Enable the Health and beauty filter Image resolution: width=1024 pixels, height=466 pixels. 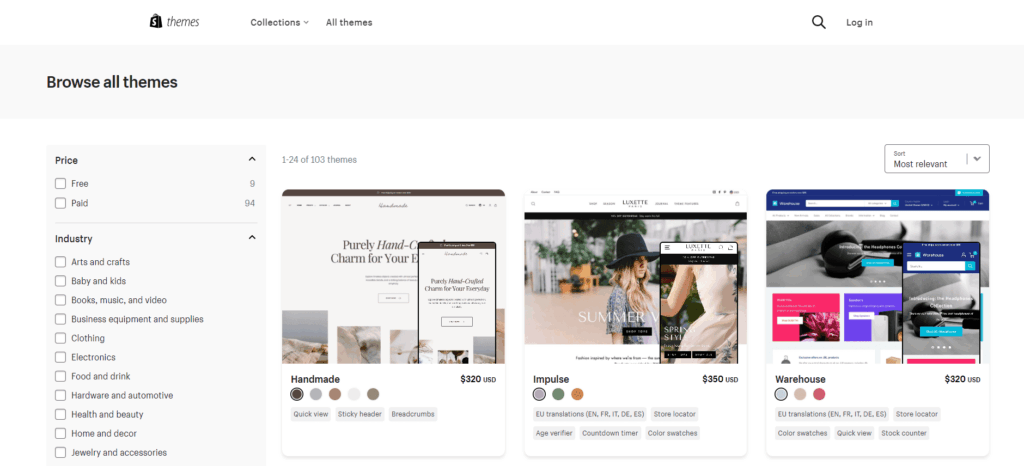pyautogui.click(x=61, y=414)
